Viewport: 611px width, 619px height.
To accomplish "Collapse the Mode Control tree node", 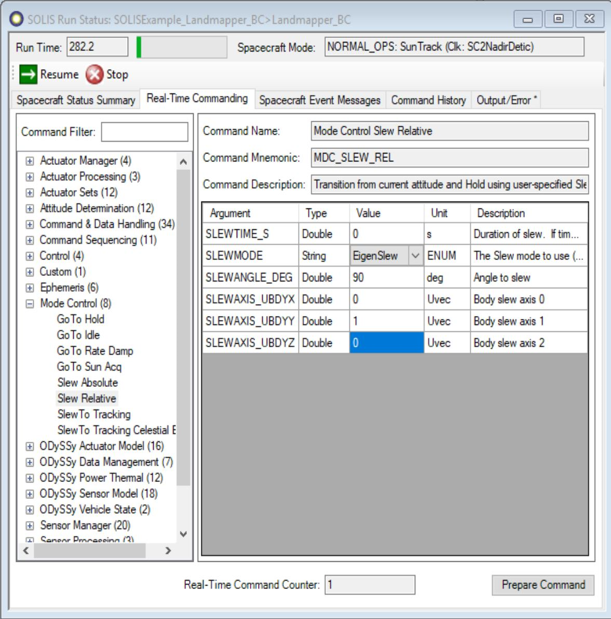I will [x=30, y=304].
